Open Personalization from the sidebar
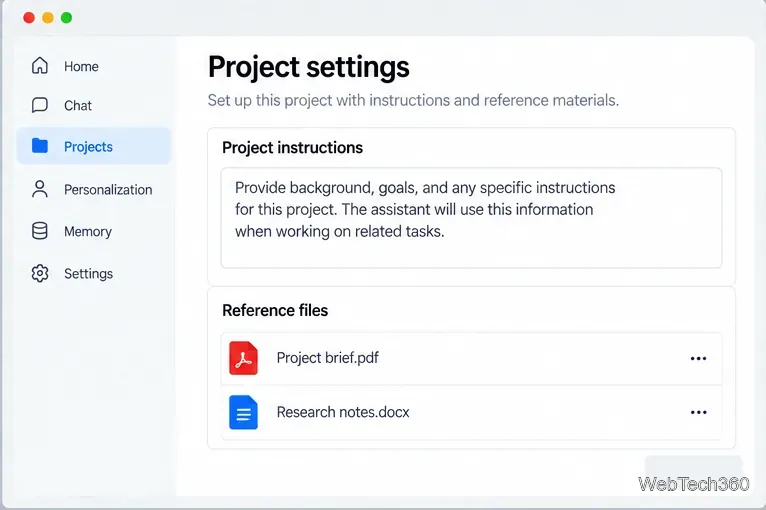Image resolution: width=766 pixels, height=510 pixels. point(108,190)
